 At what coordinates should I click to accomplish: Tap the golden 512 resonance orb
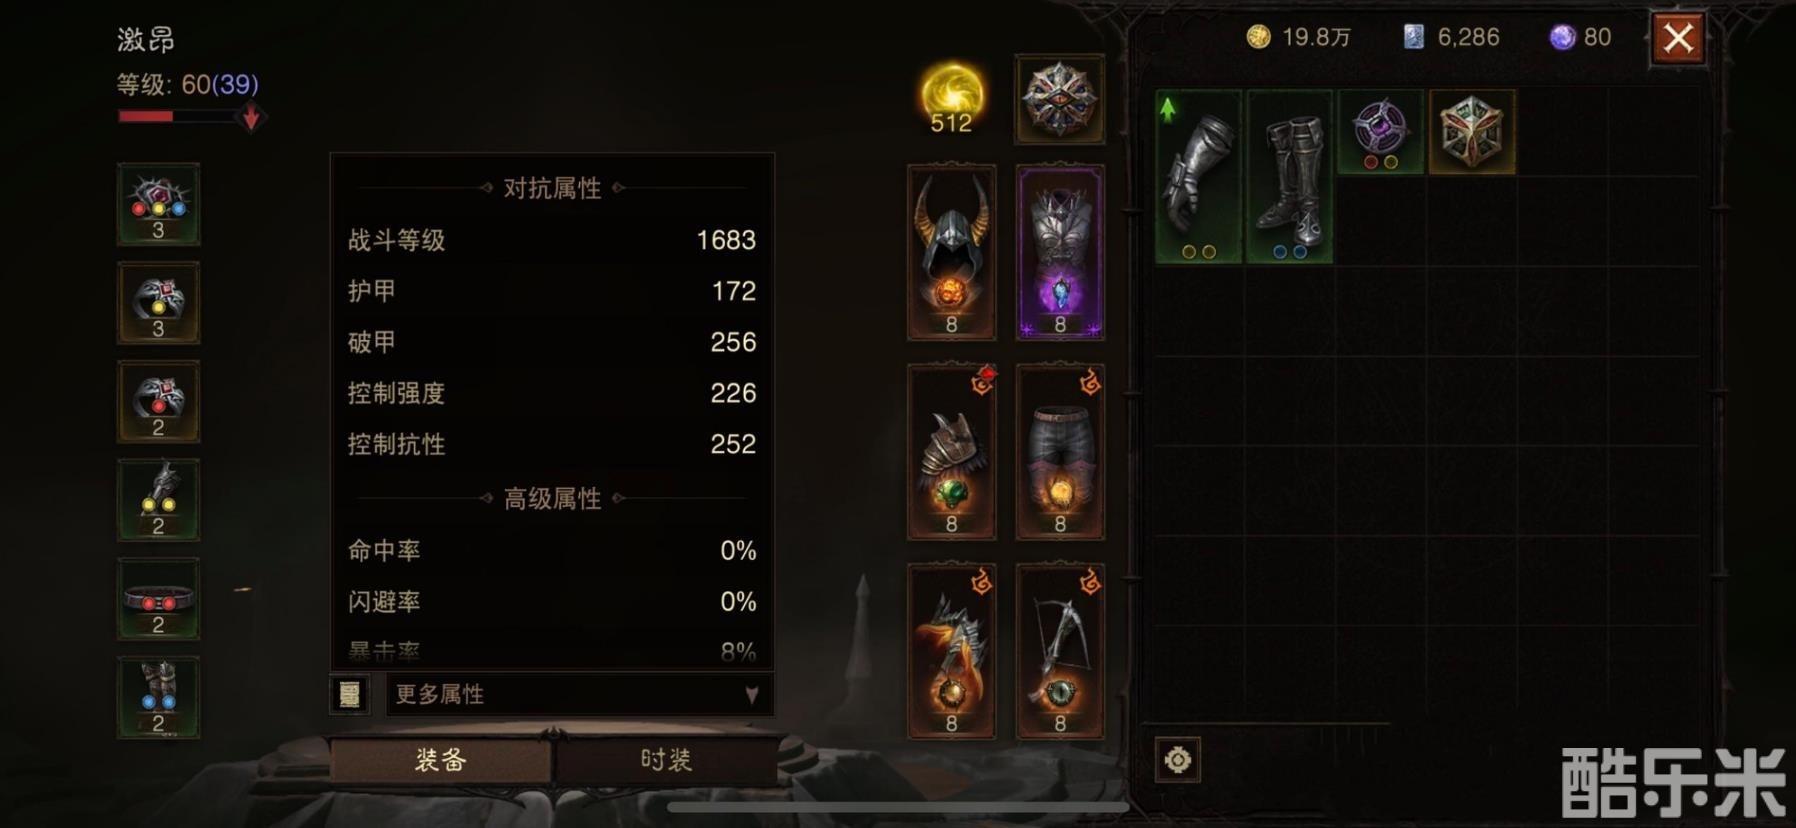pyautogui.click(x=951, y=98)
